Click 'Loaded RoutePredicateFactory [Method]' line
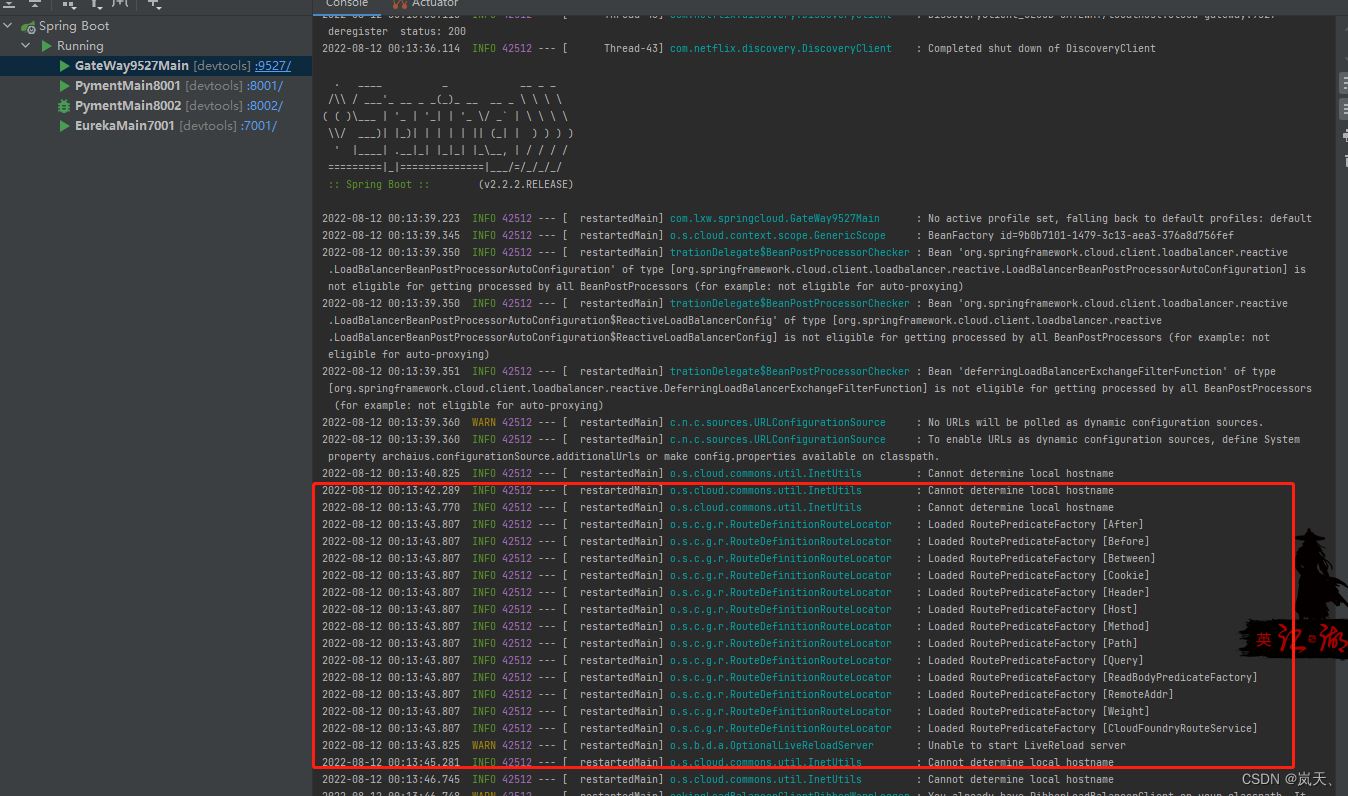 point(1039,626)
